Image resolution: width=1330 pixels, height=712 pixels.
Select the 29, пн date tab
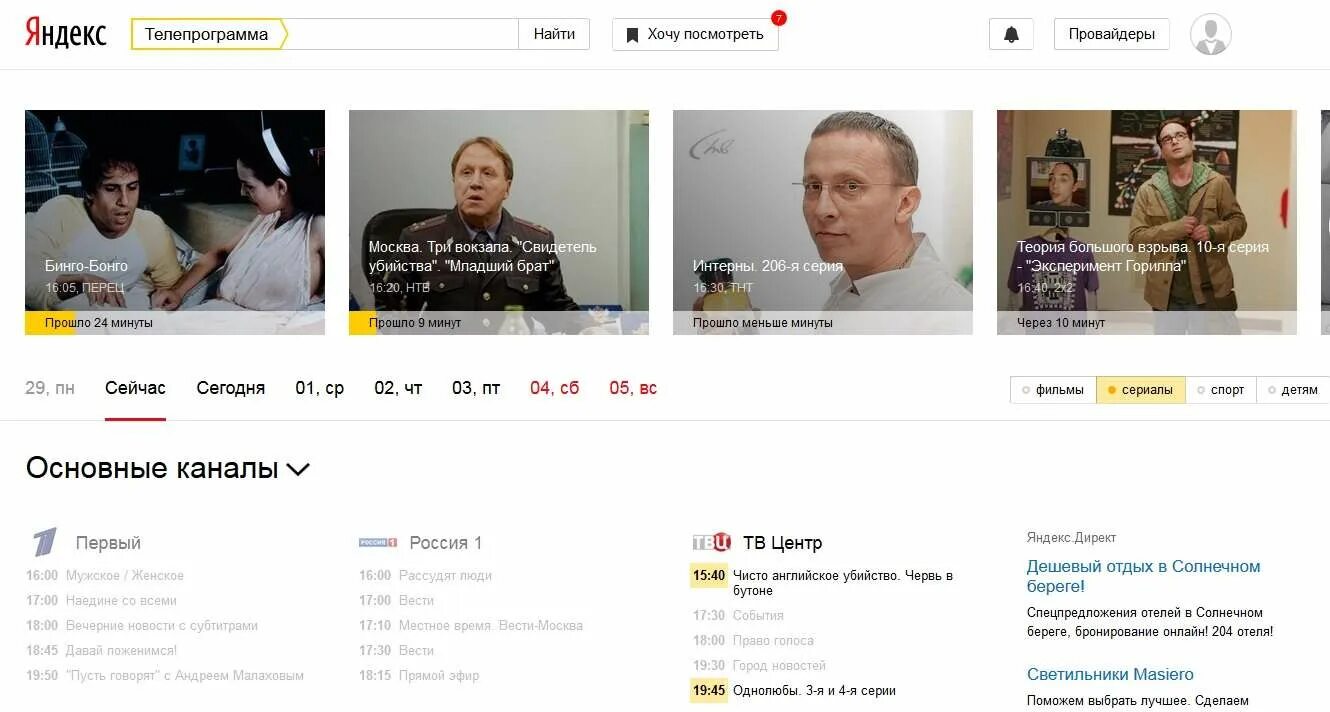pos(50,388)
